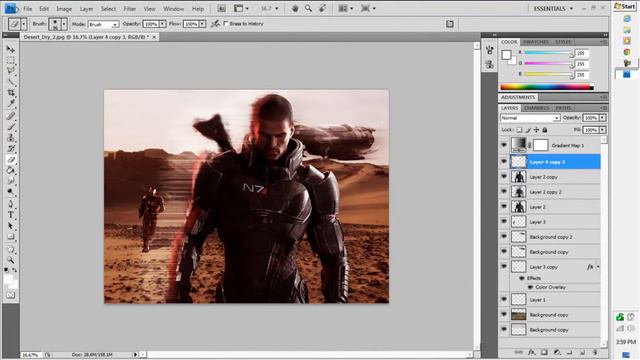Viewport: 640px width, 360px height.
Task: Open the Essentials workspace dropdown
Action: tap(553, 8)
